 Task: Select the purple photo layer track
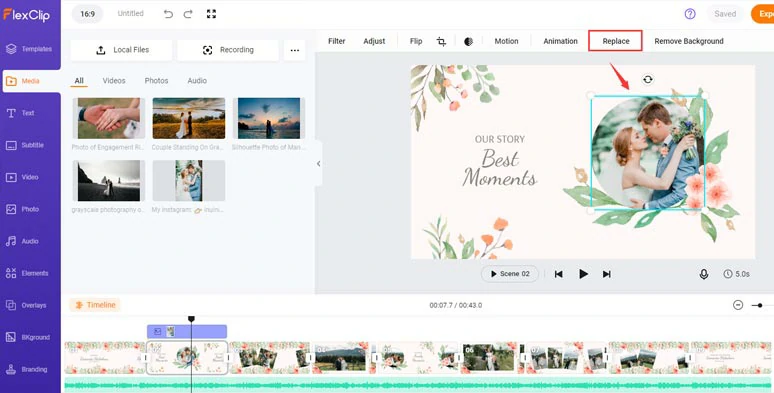click(x=187, y=332)
